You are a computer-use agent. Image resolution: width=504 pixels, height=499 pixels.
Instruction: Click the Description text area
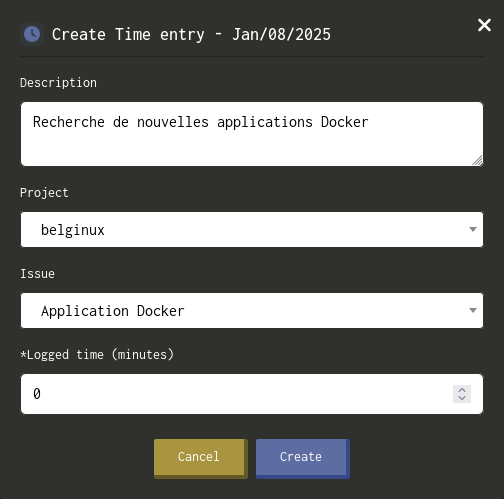pos(252,134)
